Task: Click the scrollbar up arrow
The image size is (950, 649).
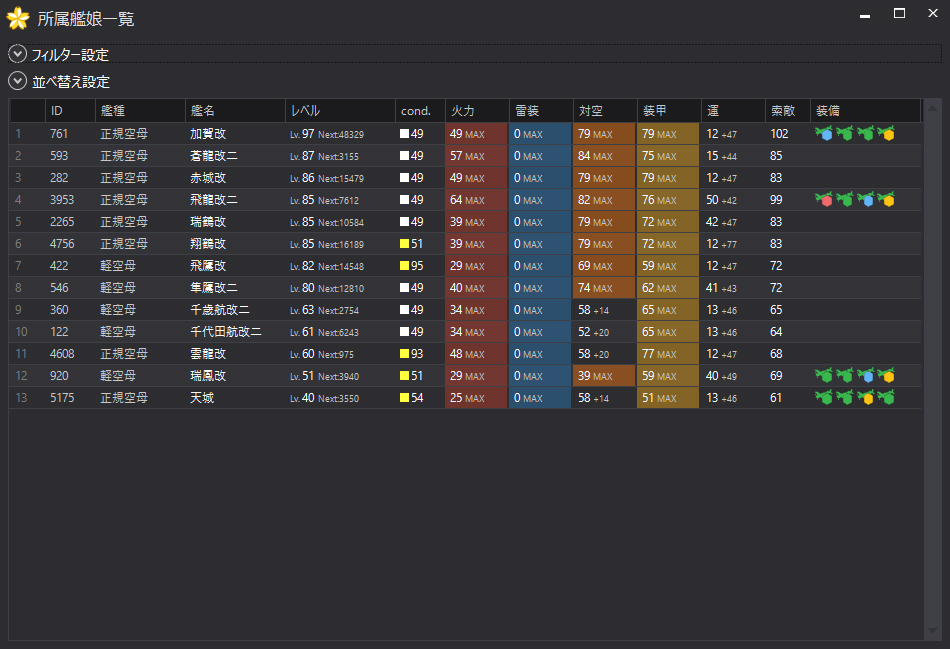Action: click(x=932, y=108)
